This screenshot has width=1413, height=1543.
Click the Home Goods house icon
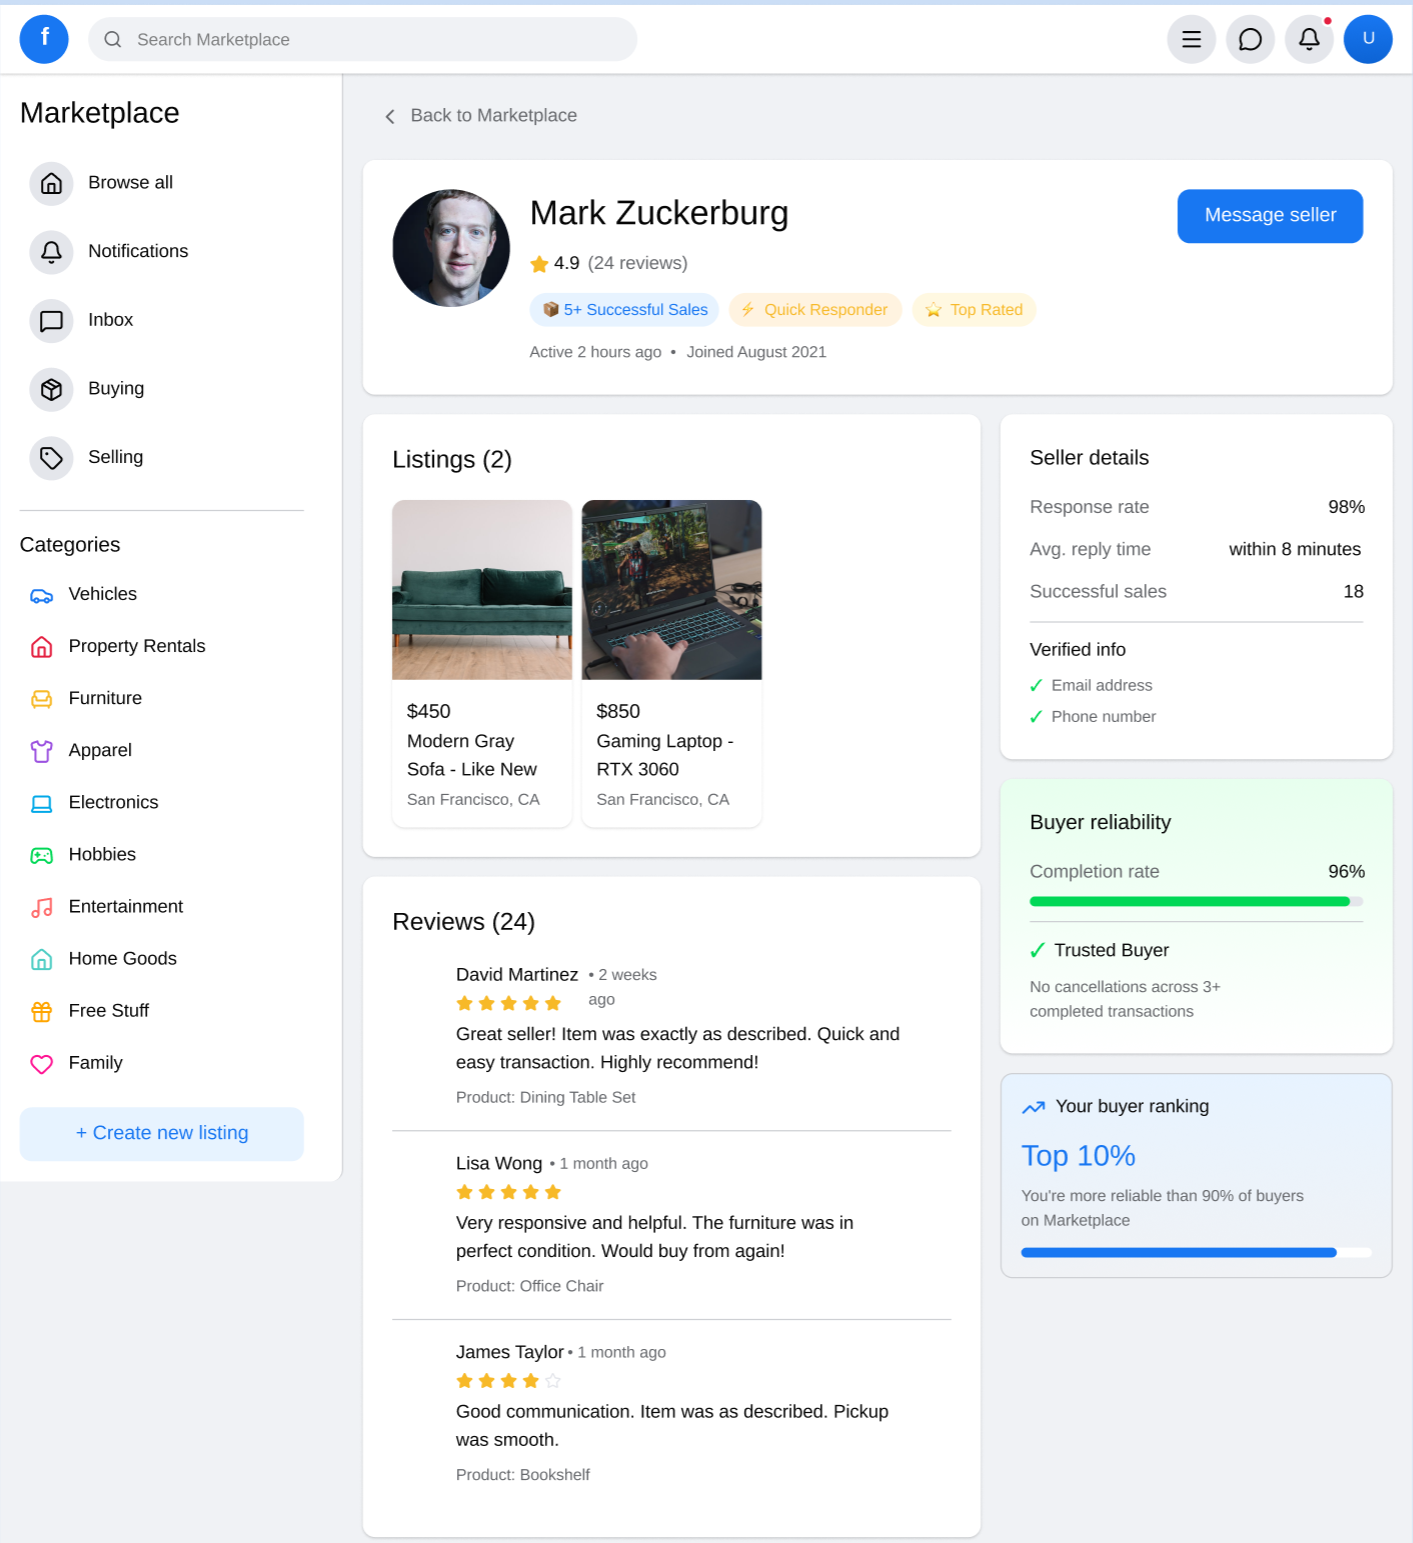tap(41, 959)
